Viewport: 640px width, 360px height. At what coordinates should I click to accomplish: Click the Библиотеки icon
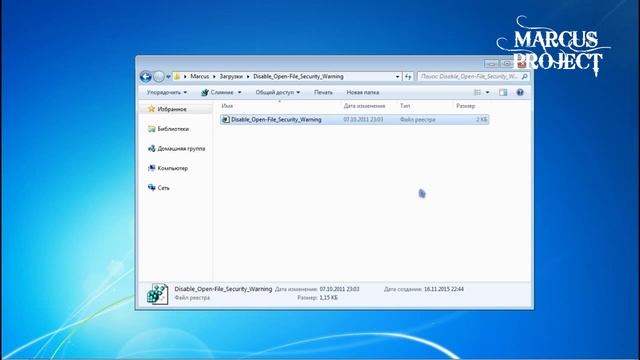(x=151, y=129)
